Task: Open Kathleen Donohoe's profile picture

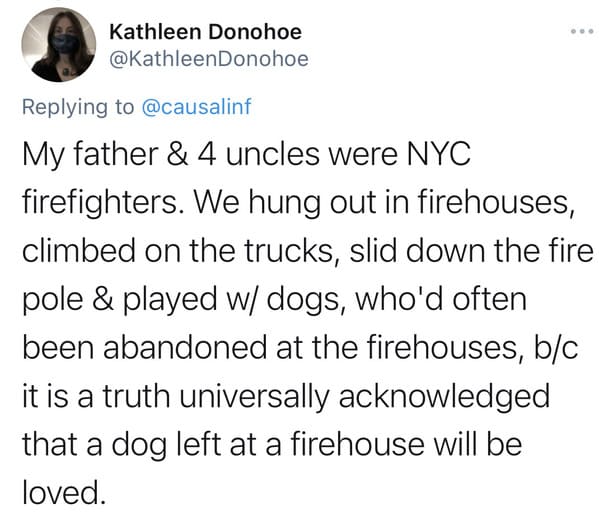Action: click(x=59, y=45)
